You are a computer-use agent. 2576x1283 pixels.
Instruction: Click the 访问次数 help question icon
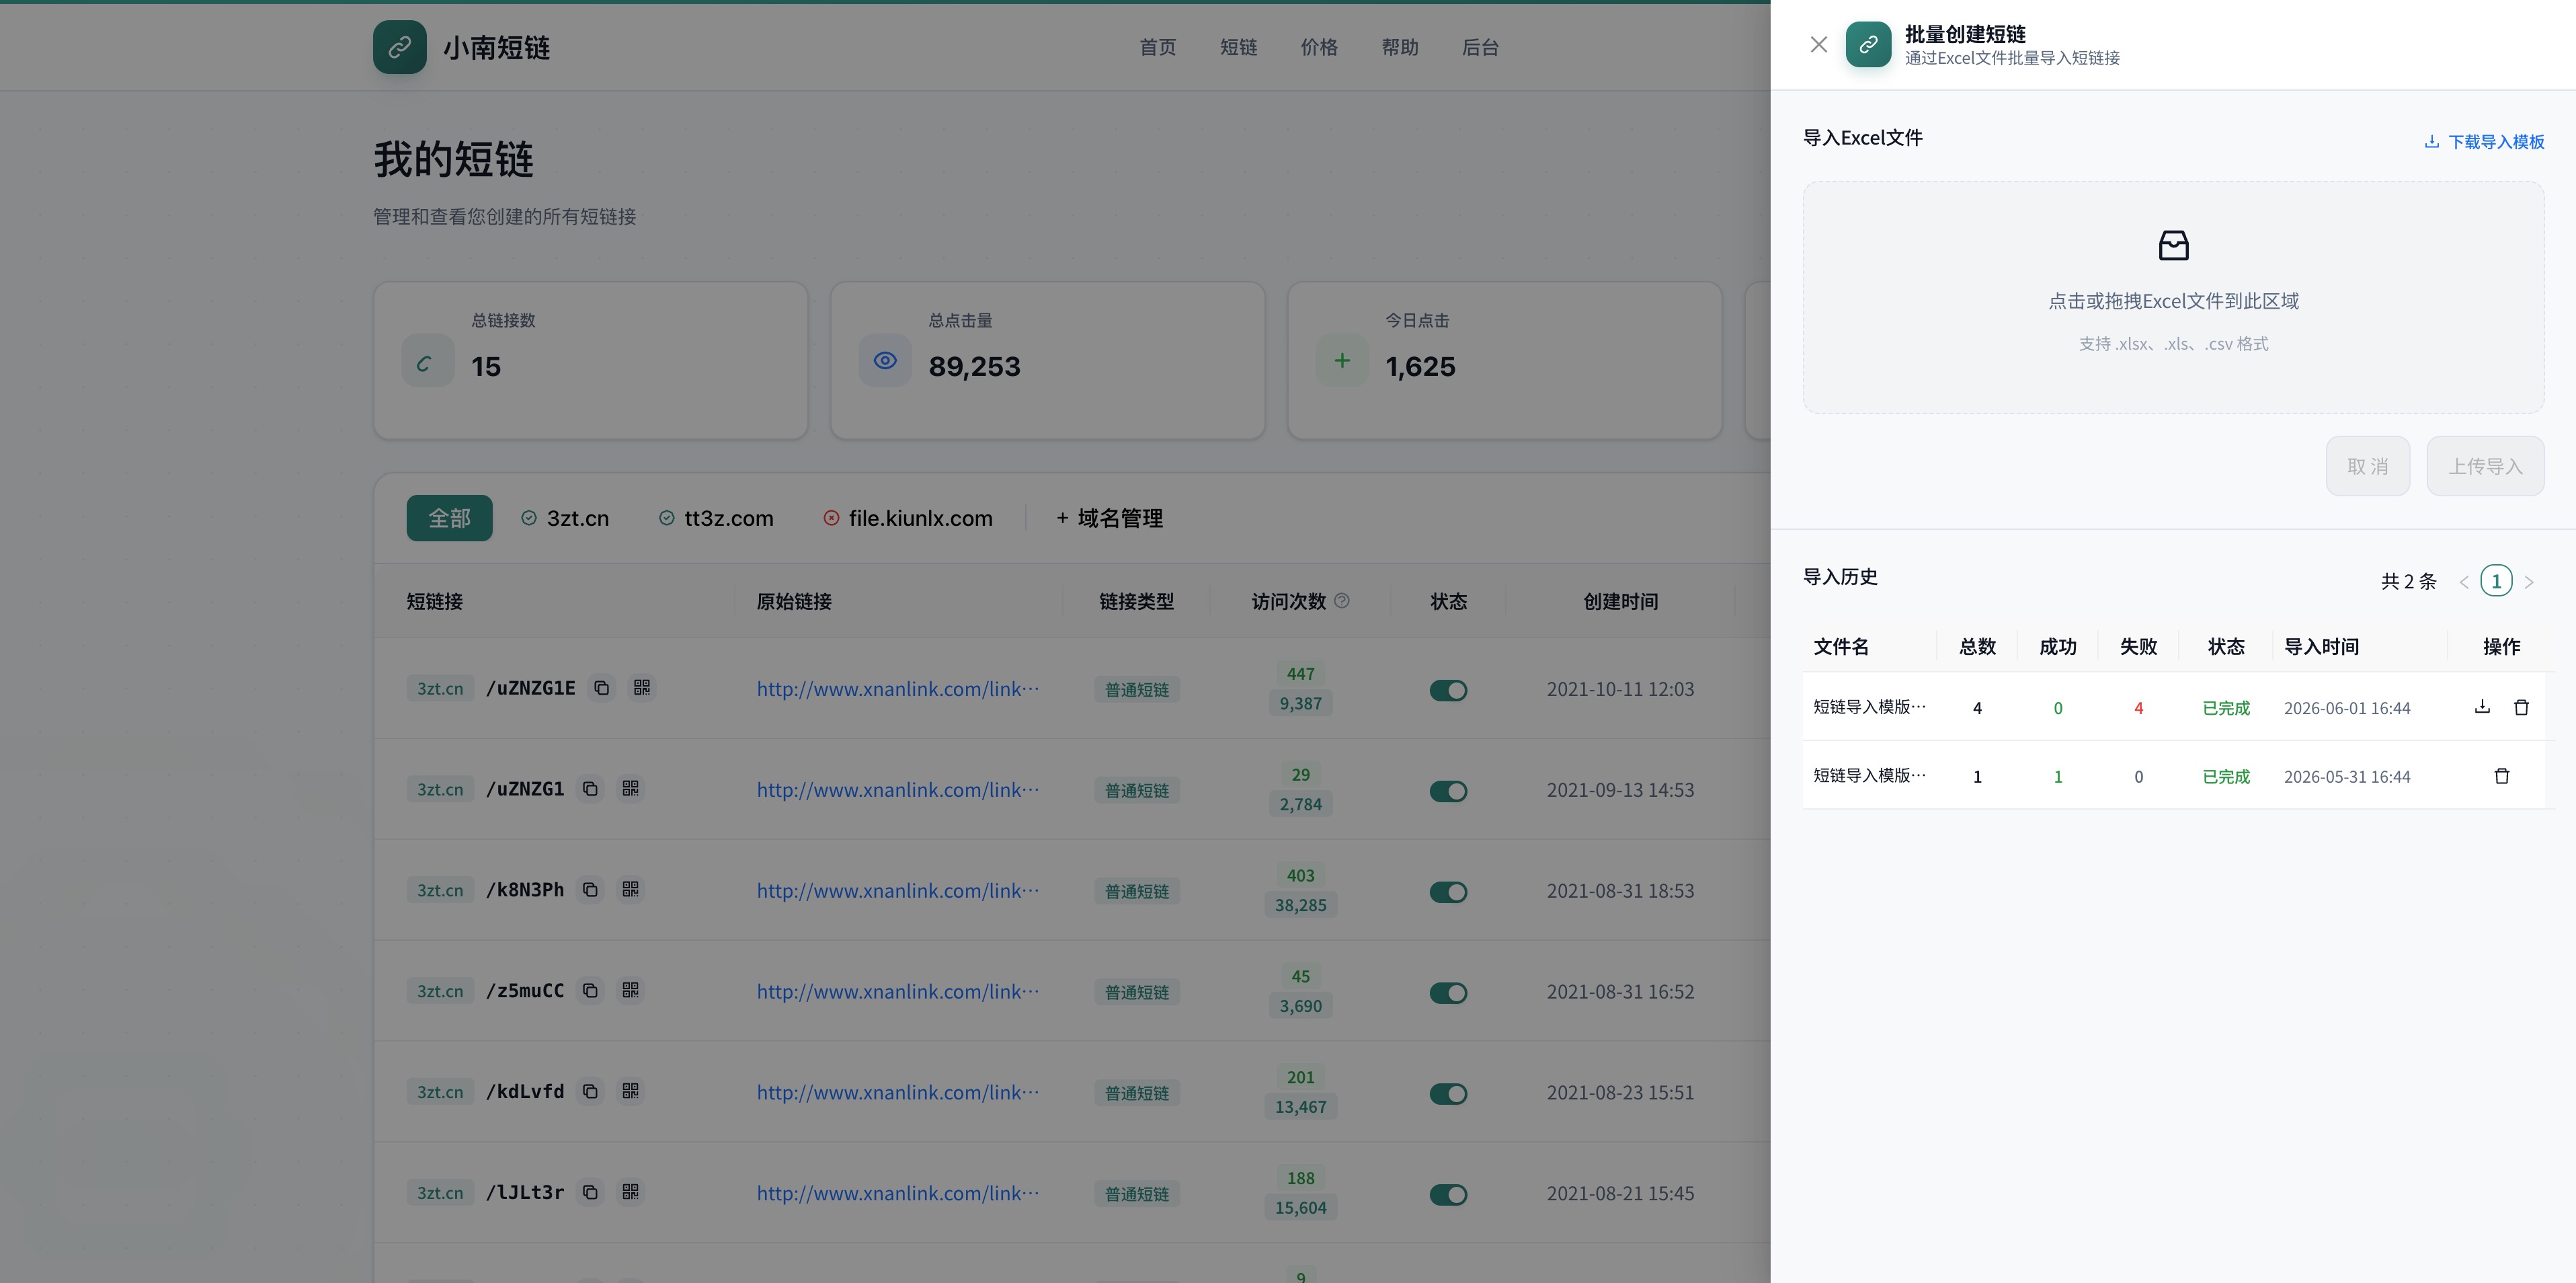tap(1342, 601)
